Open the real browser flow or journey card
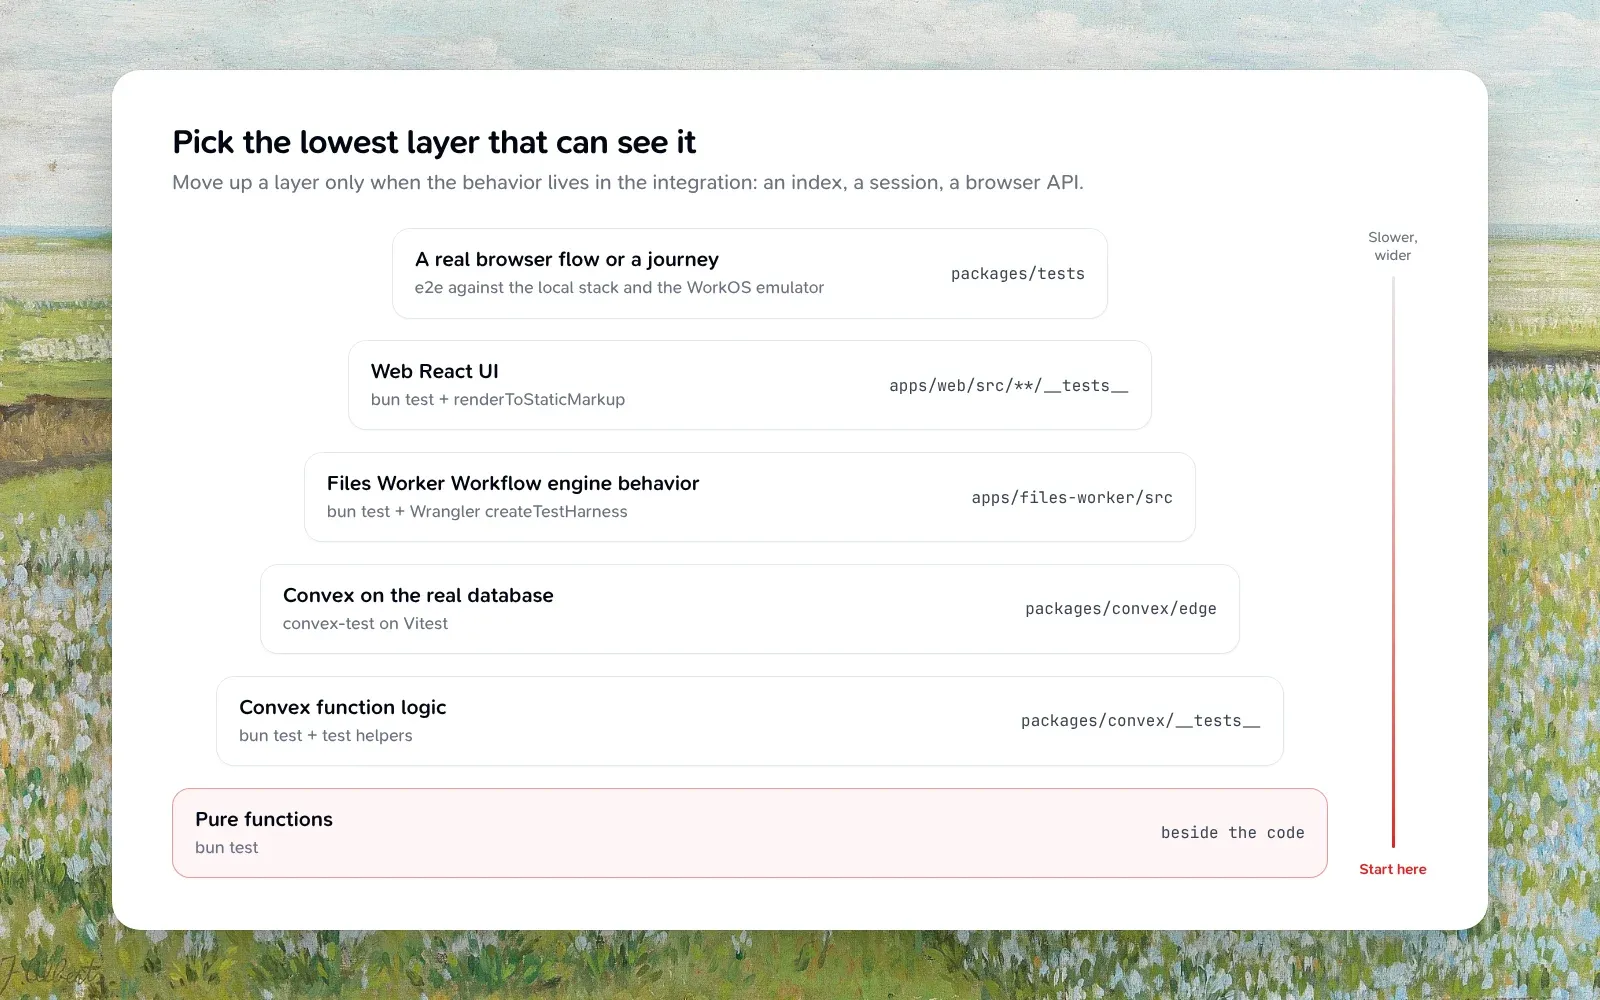This screenshot has height=1000, width=1600. tap(749, 273)
